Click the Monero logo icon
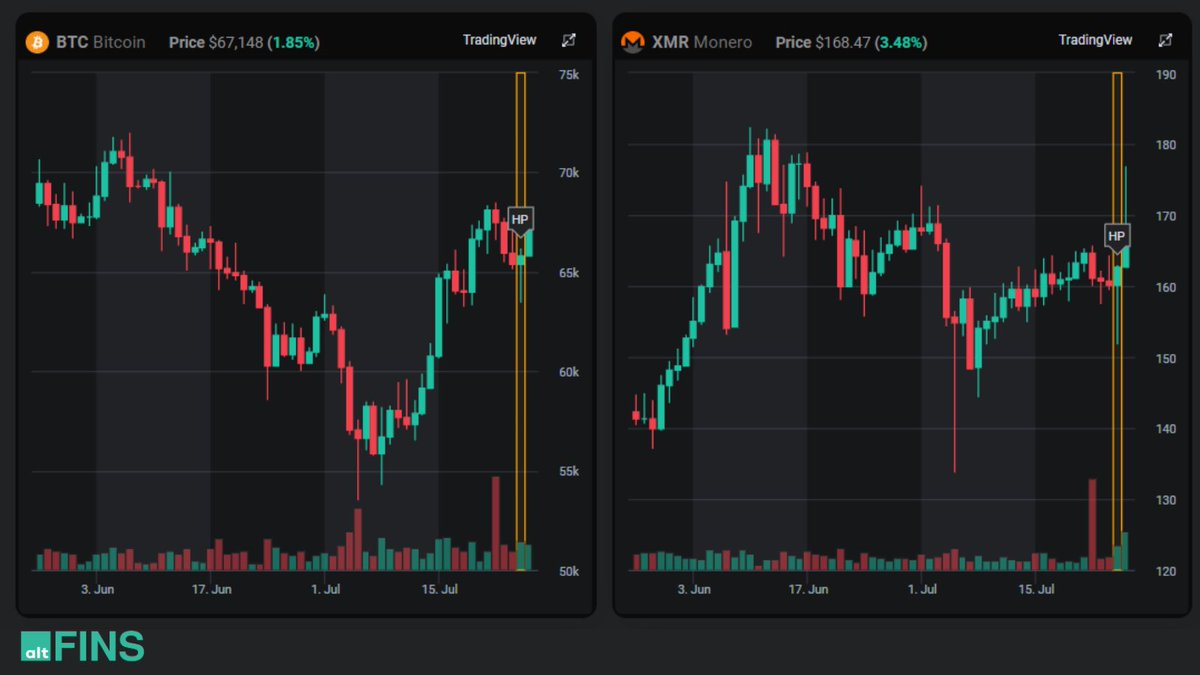Viewport: 1200px width, 675px height. 632,42
